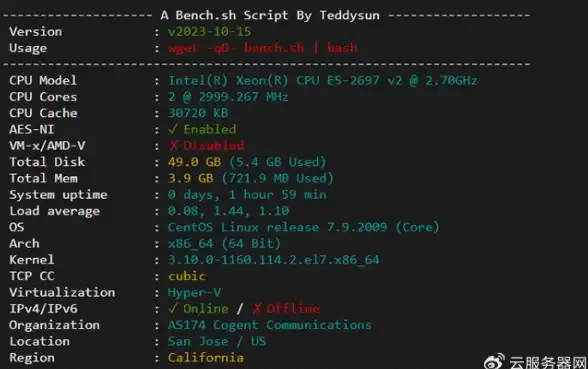This screenshot has width=588, height=369.
Task: Click the Chinese watermark text beside Weibo logo
Action: [548, 362]
